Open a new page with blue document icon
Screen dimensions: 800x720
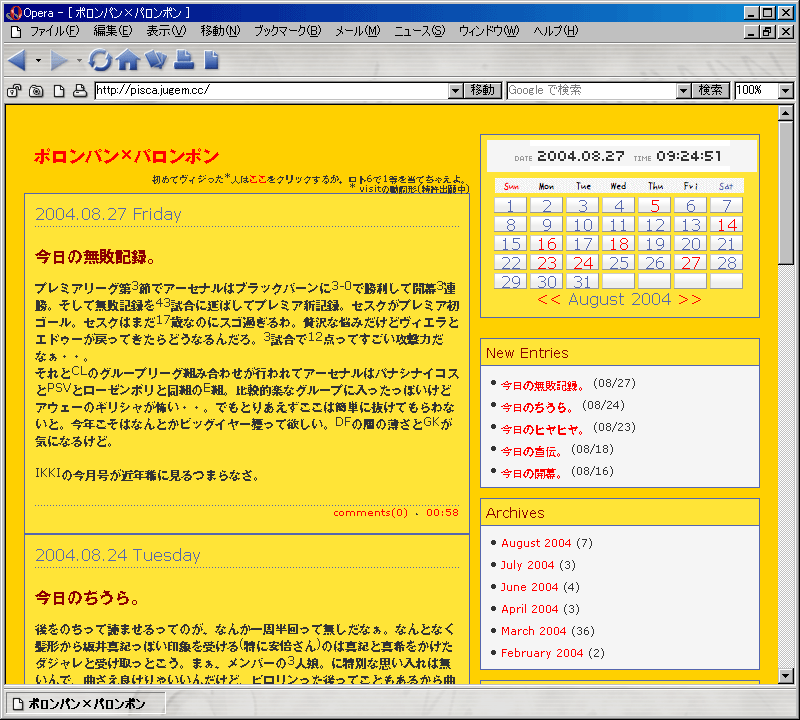click(211, 60)
